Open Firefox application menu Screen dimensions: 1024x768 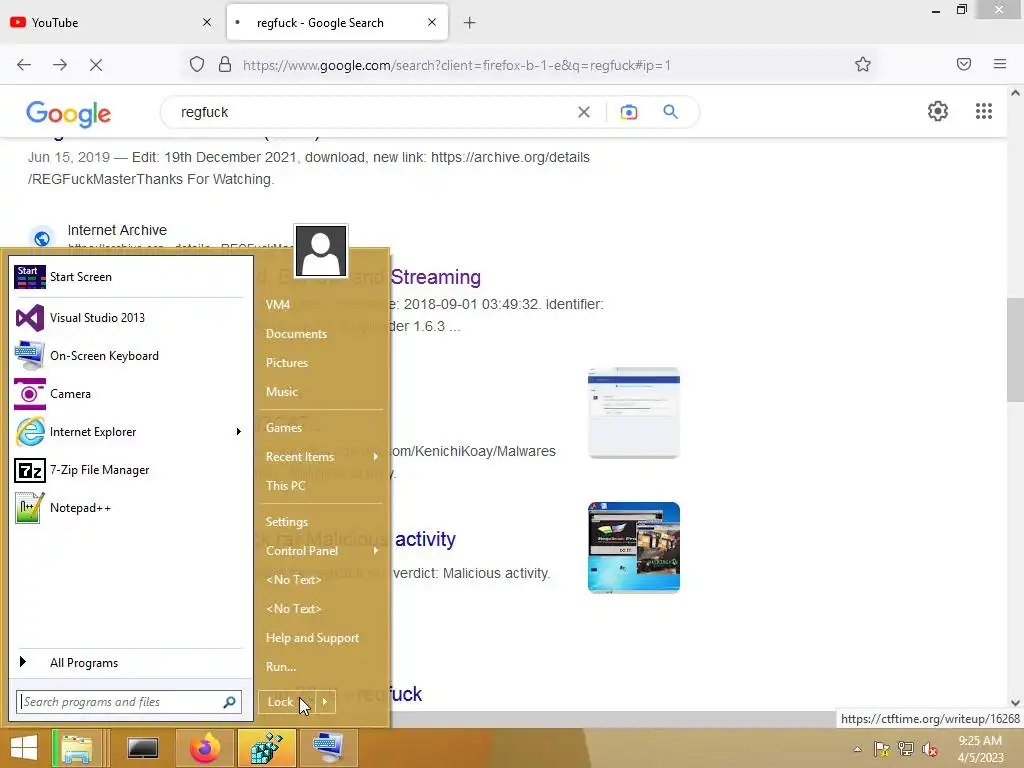coord(1000,64)
